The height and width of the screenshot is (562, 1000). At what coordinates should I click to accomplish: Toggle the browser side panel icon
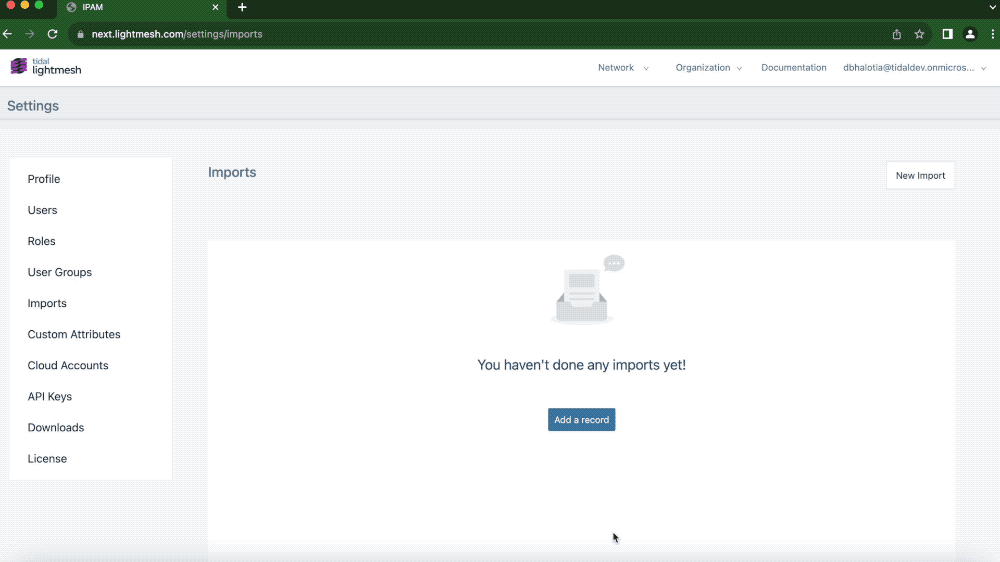947,34
